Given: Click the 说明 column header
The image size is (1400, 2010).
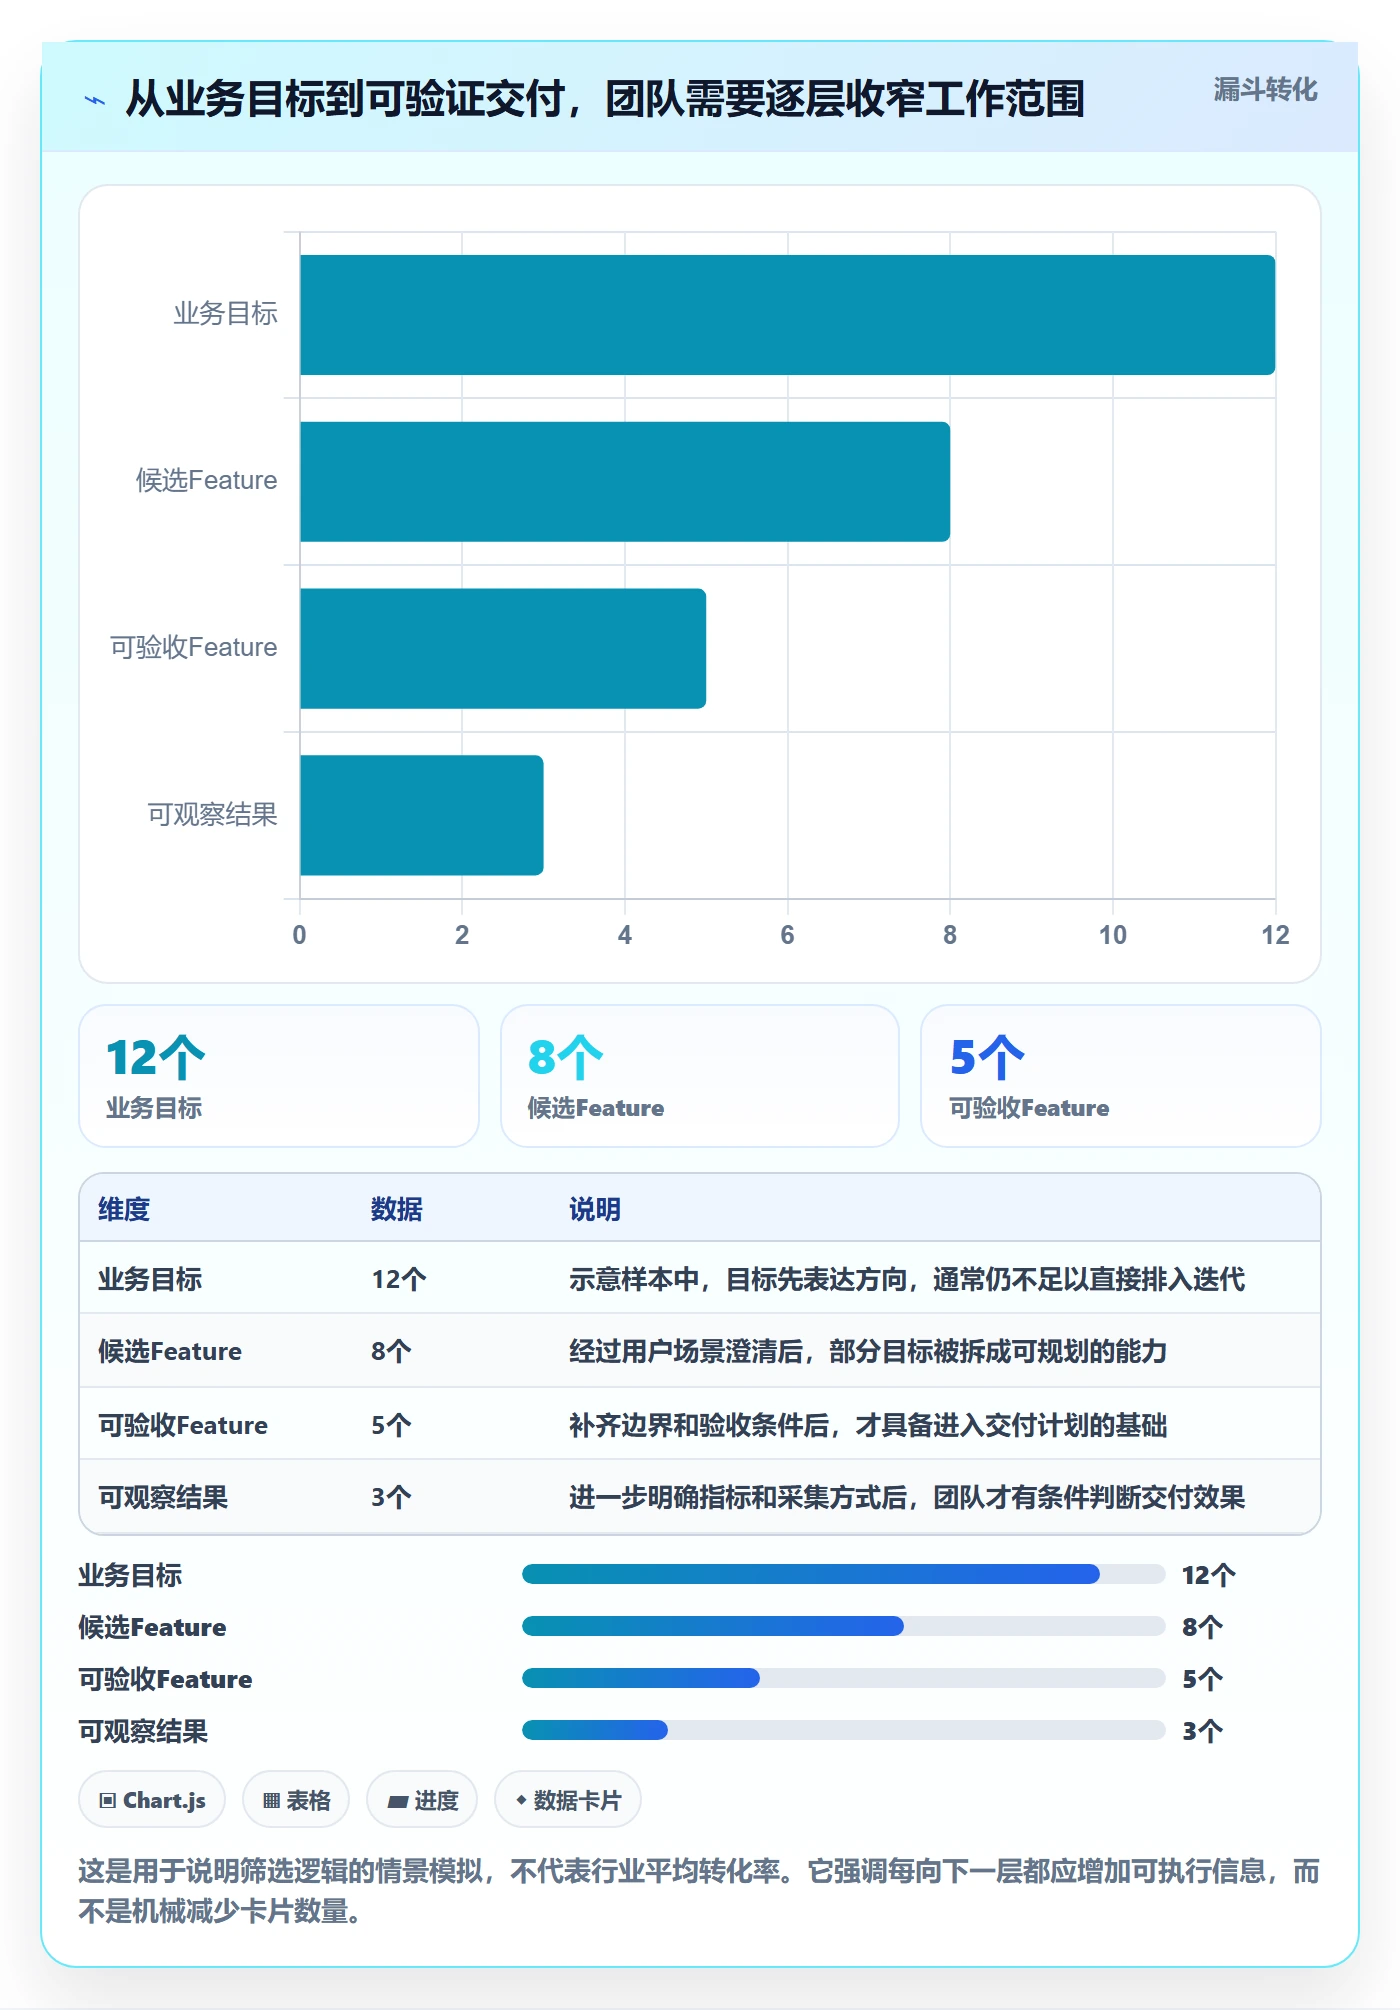Looking at the screenshot, I should pos(595,1209).
